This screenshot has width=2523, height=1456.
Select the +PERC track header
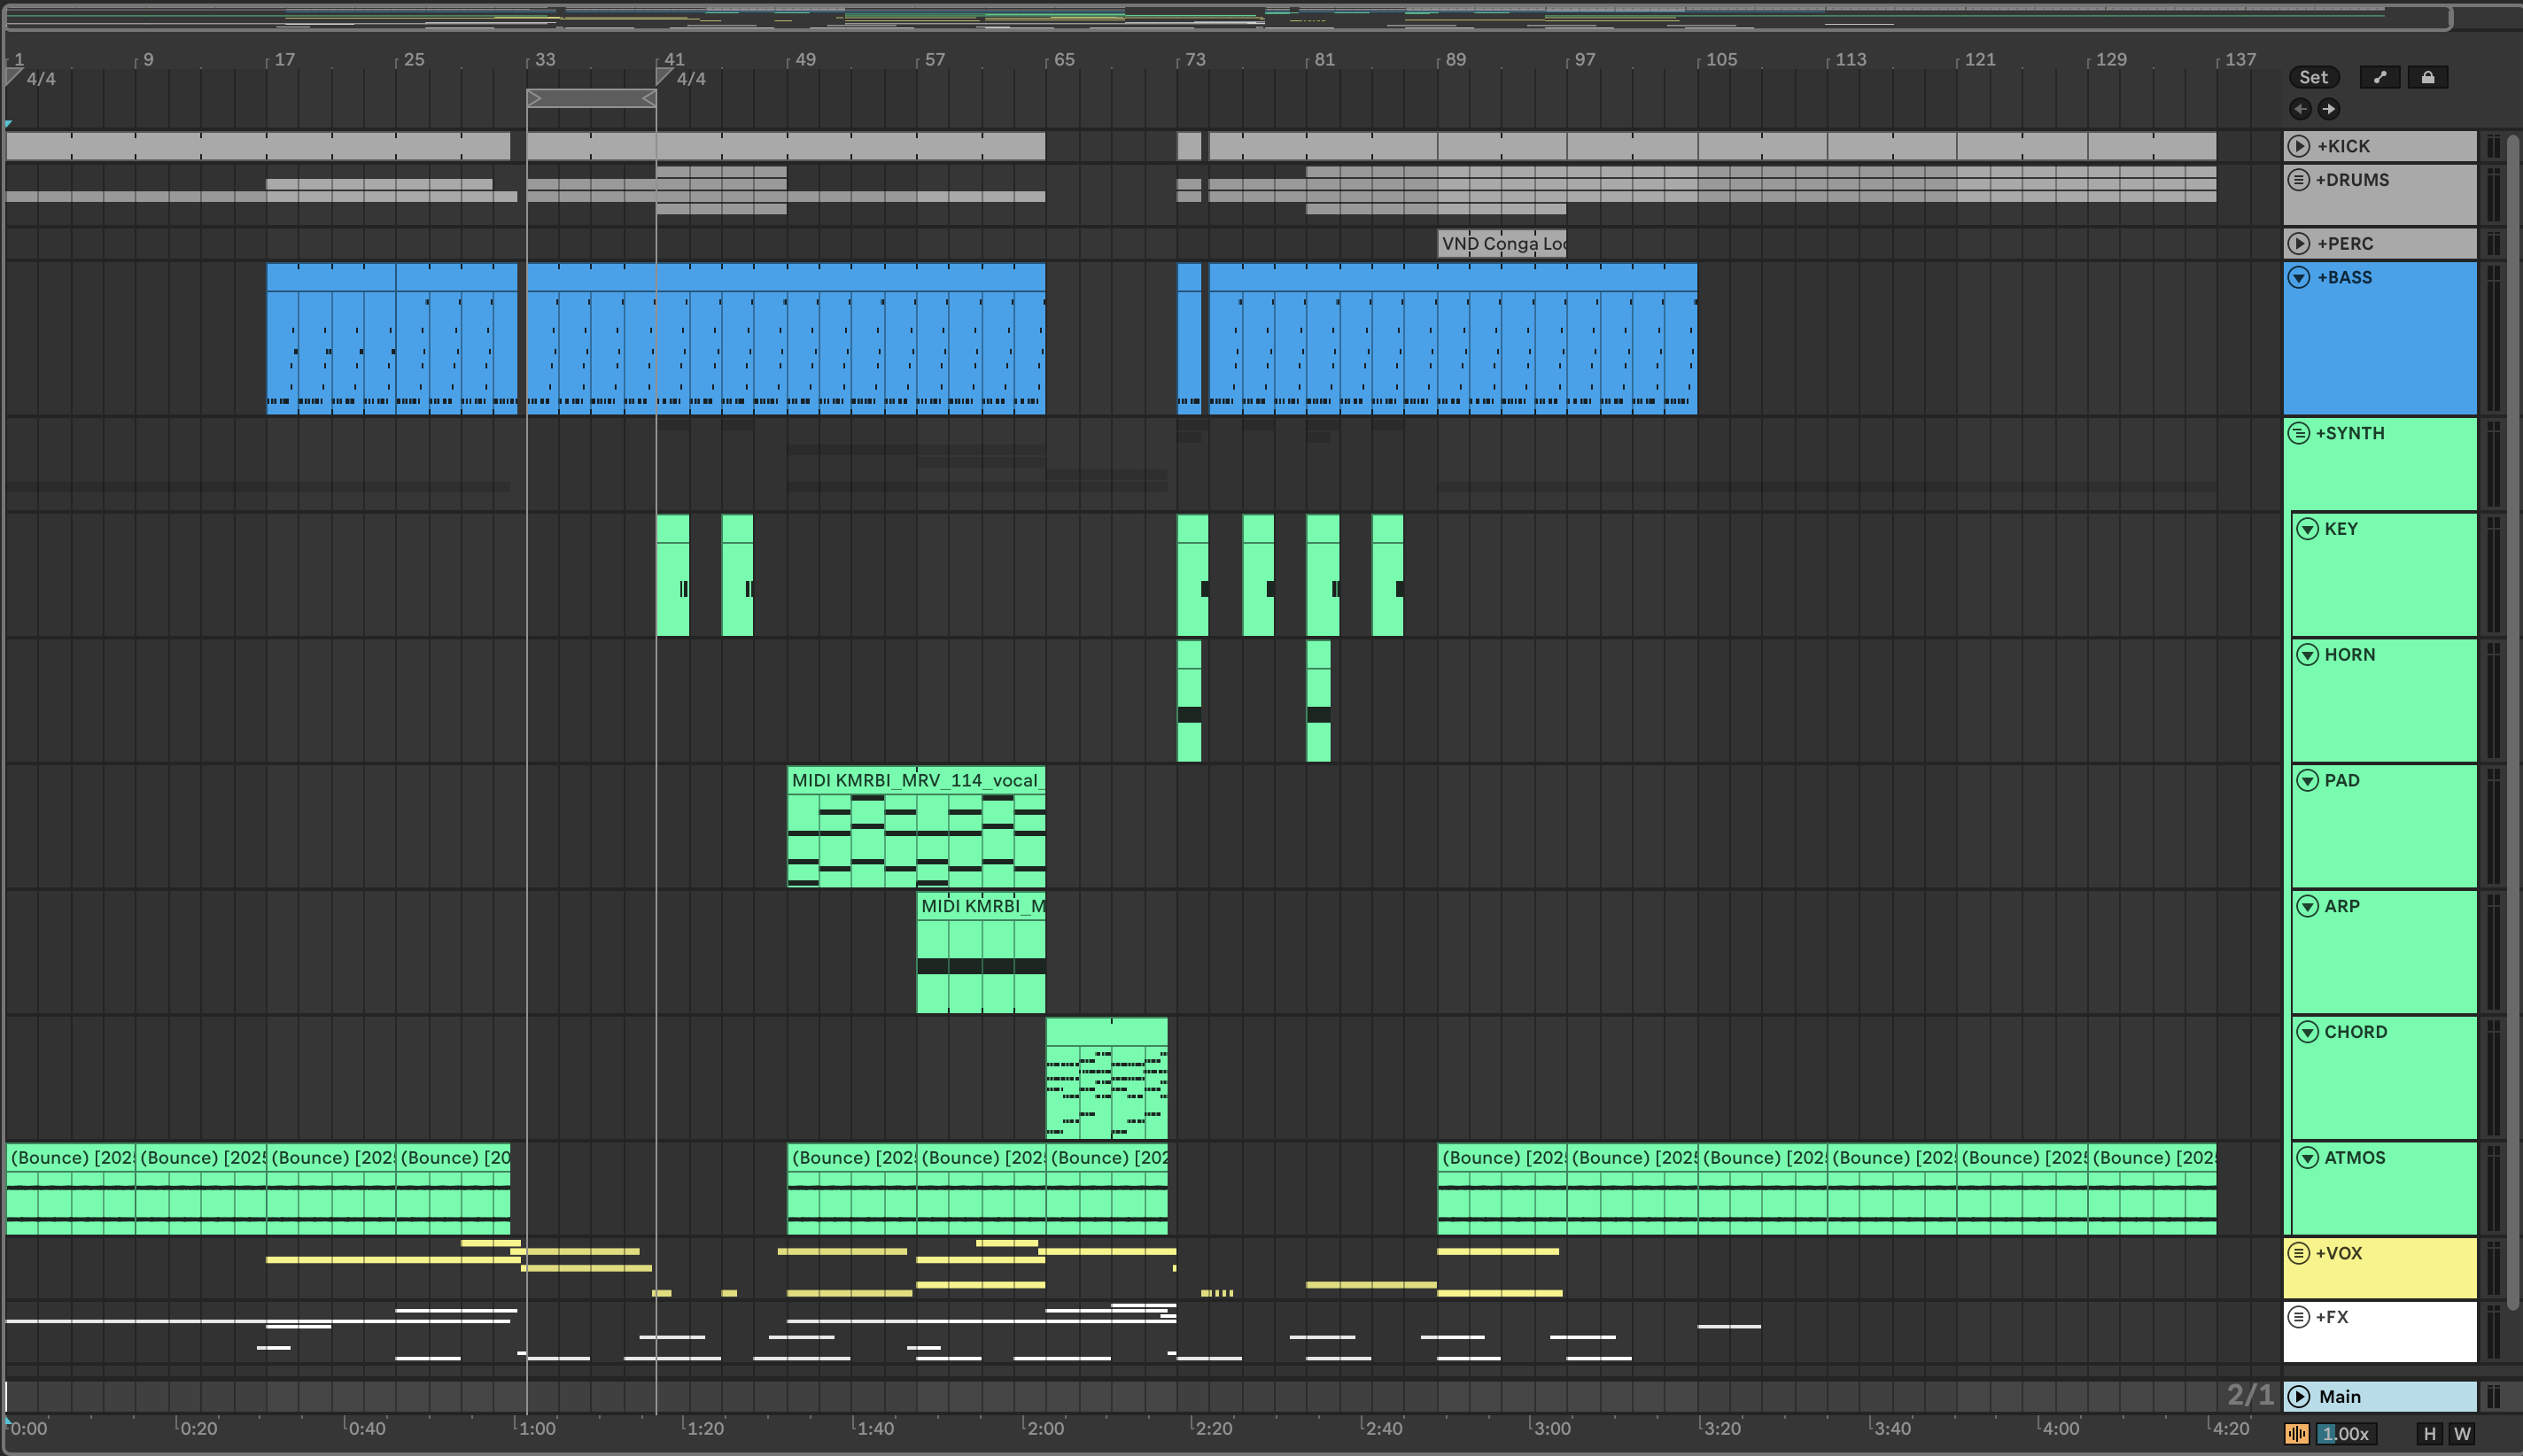coord(2380,244)
